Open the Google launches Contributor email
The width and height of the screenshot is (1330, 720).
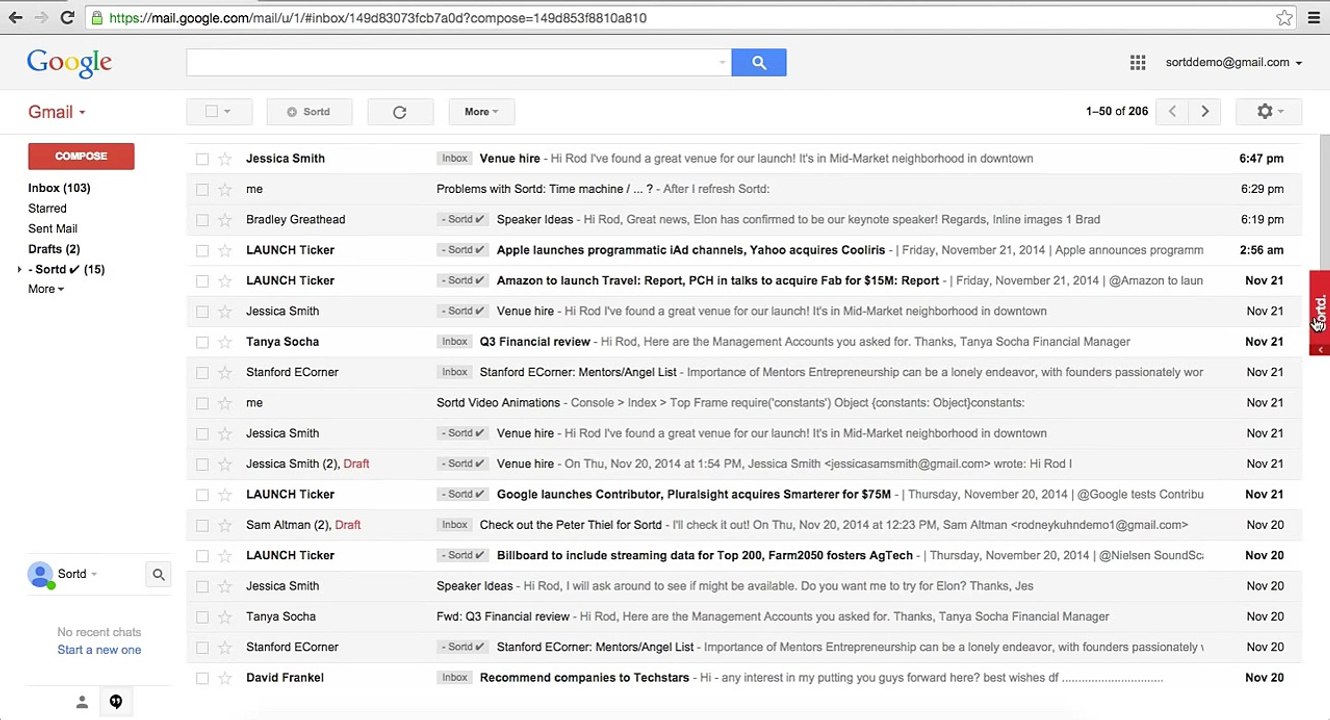pos(744,494)
